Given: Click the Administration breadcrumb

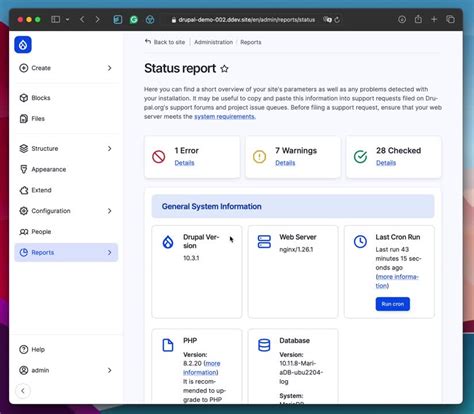Looking at the screenshot, I should [x=213, y=42].
